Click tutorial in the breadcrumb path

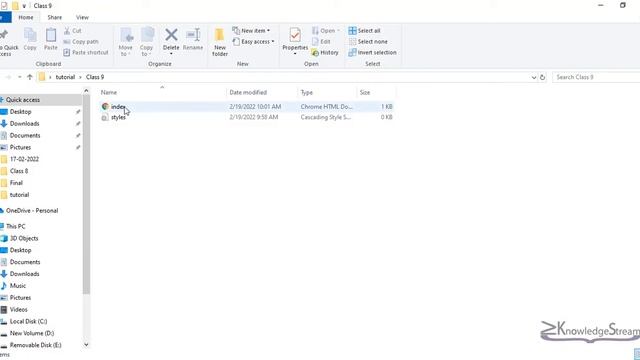click(x=65, y=77)
